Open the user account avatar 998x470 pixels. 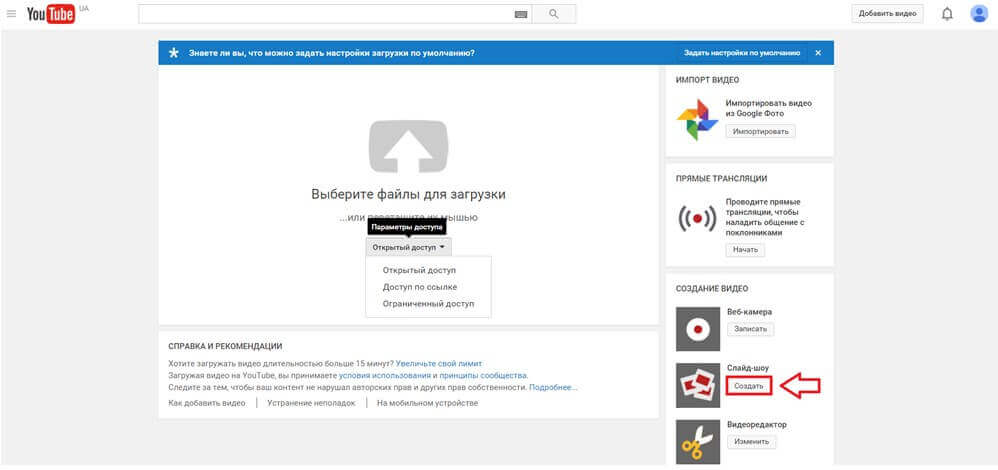[979, 14]
